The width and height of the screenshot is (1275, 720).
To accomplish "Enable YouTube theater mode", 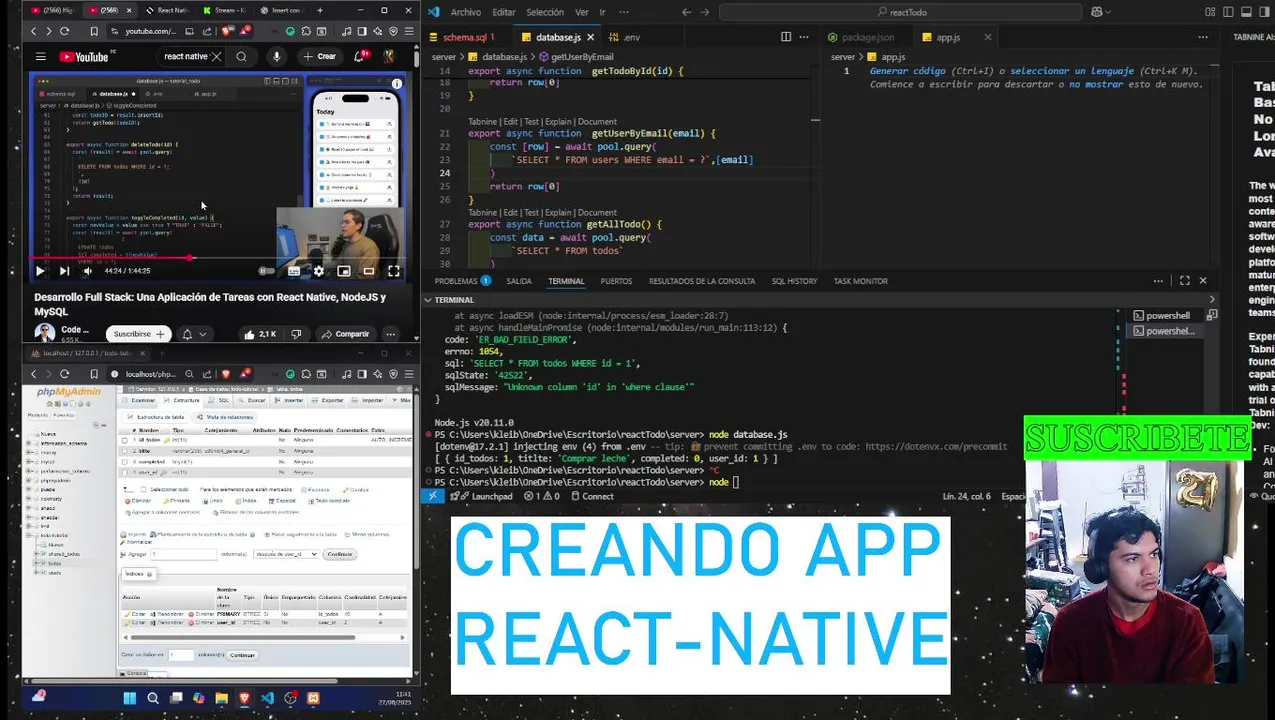I will pos(369,271).
